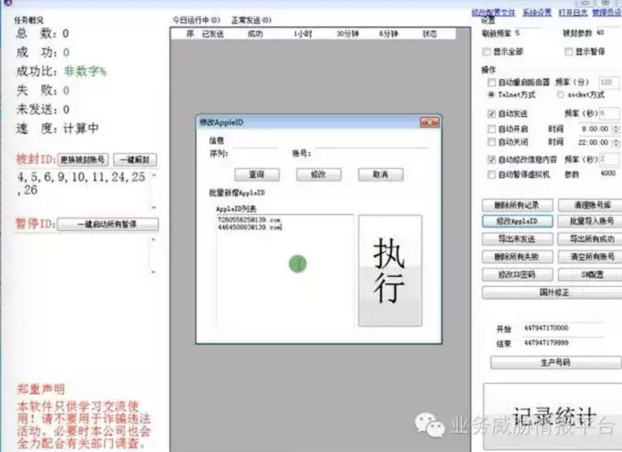Click 更换被封账号 button

point(83,160)
